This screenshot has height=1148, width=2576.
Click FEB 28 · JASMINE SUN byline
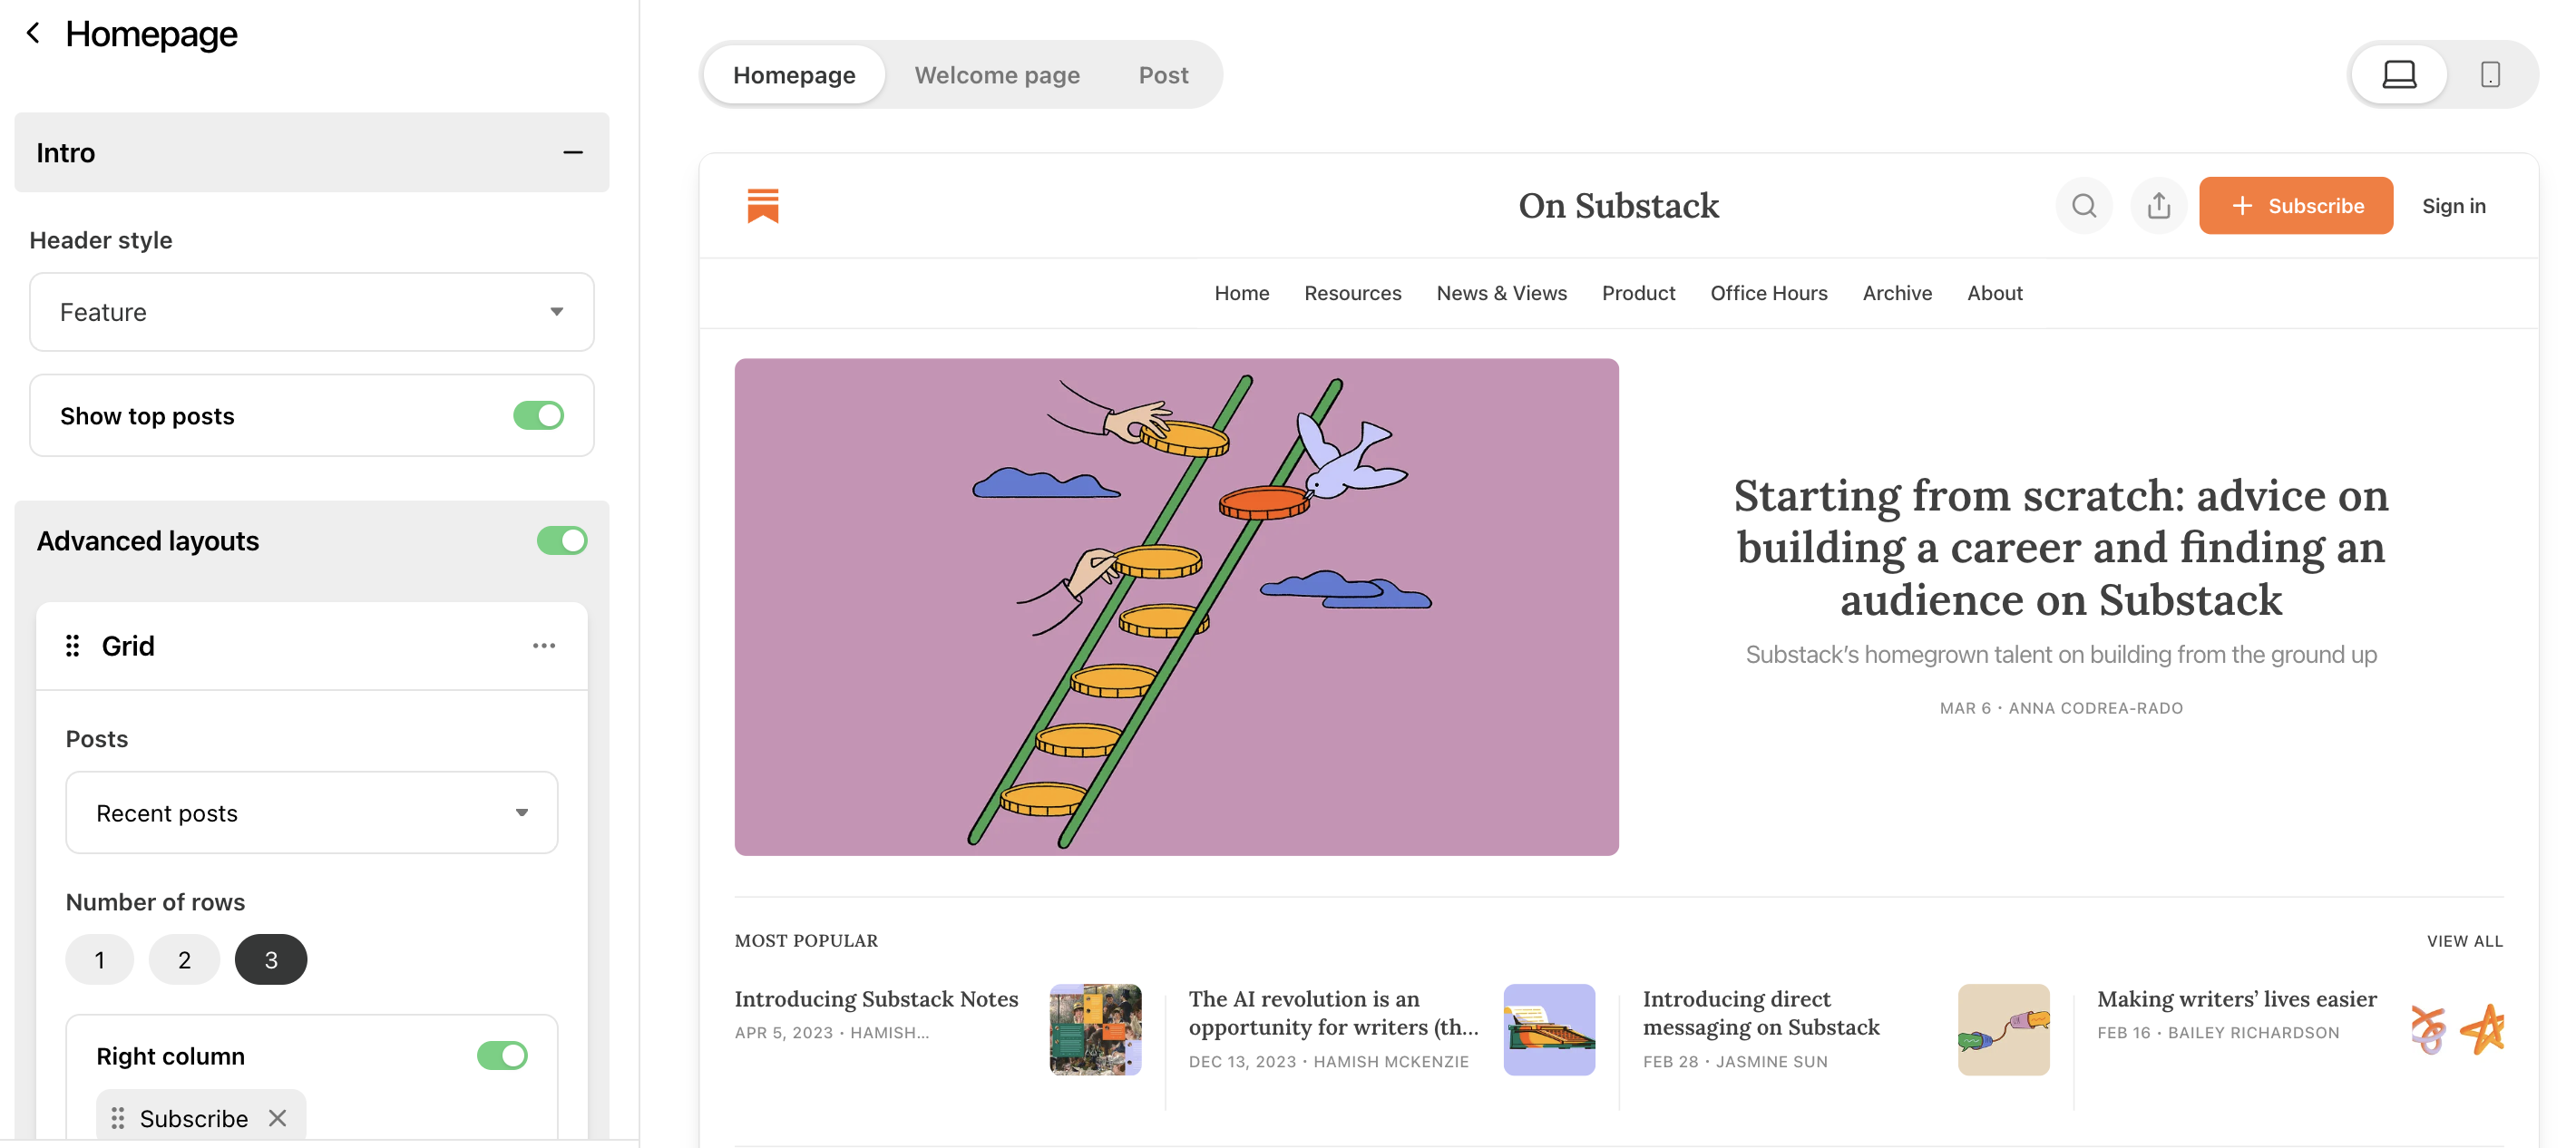pos(1734,1061)
